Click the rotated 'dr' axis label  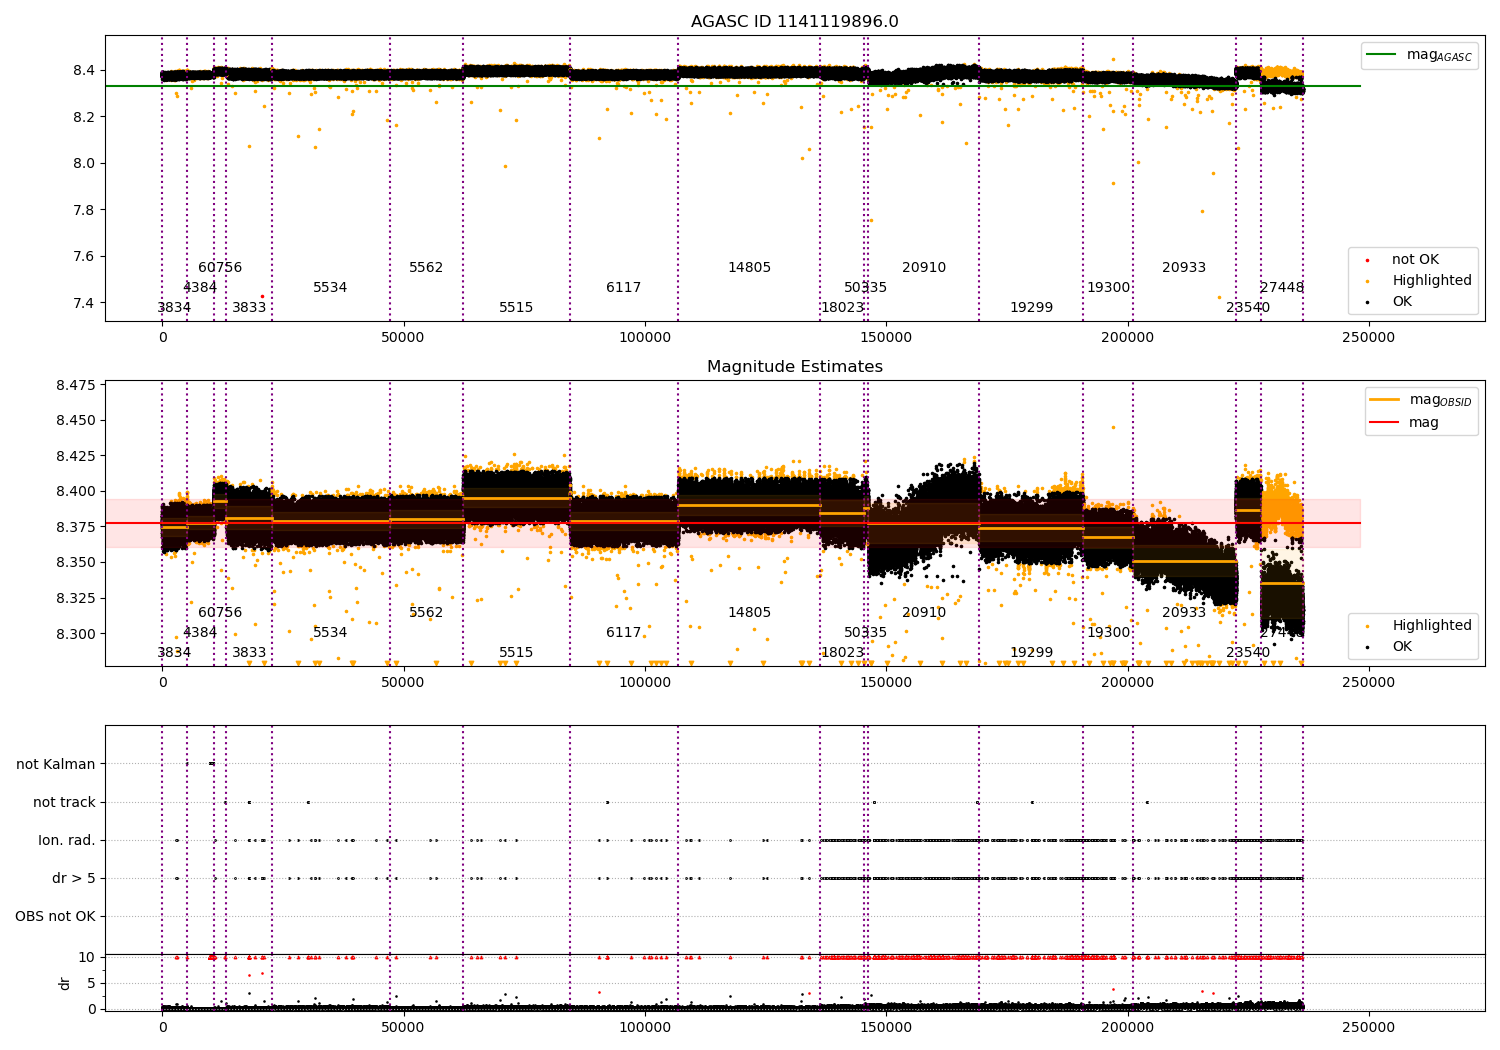click(x=65, y=983)
